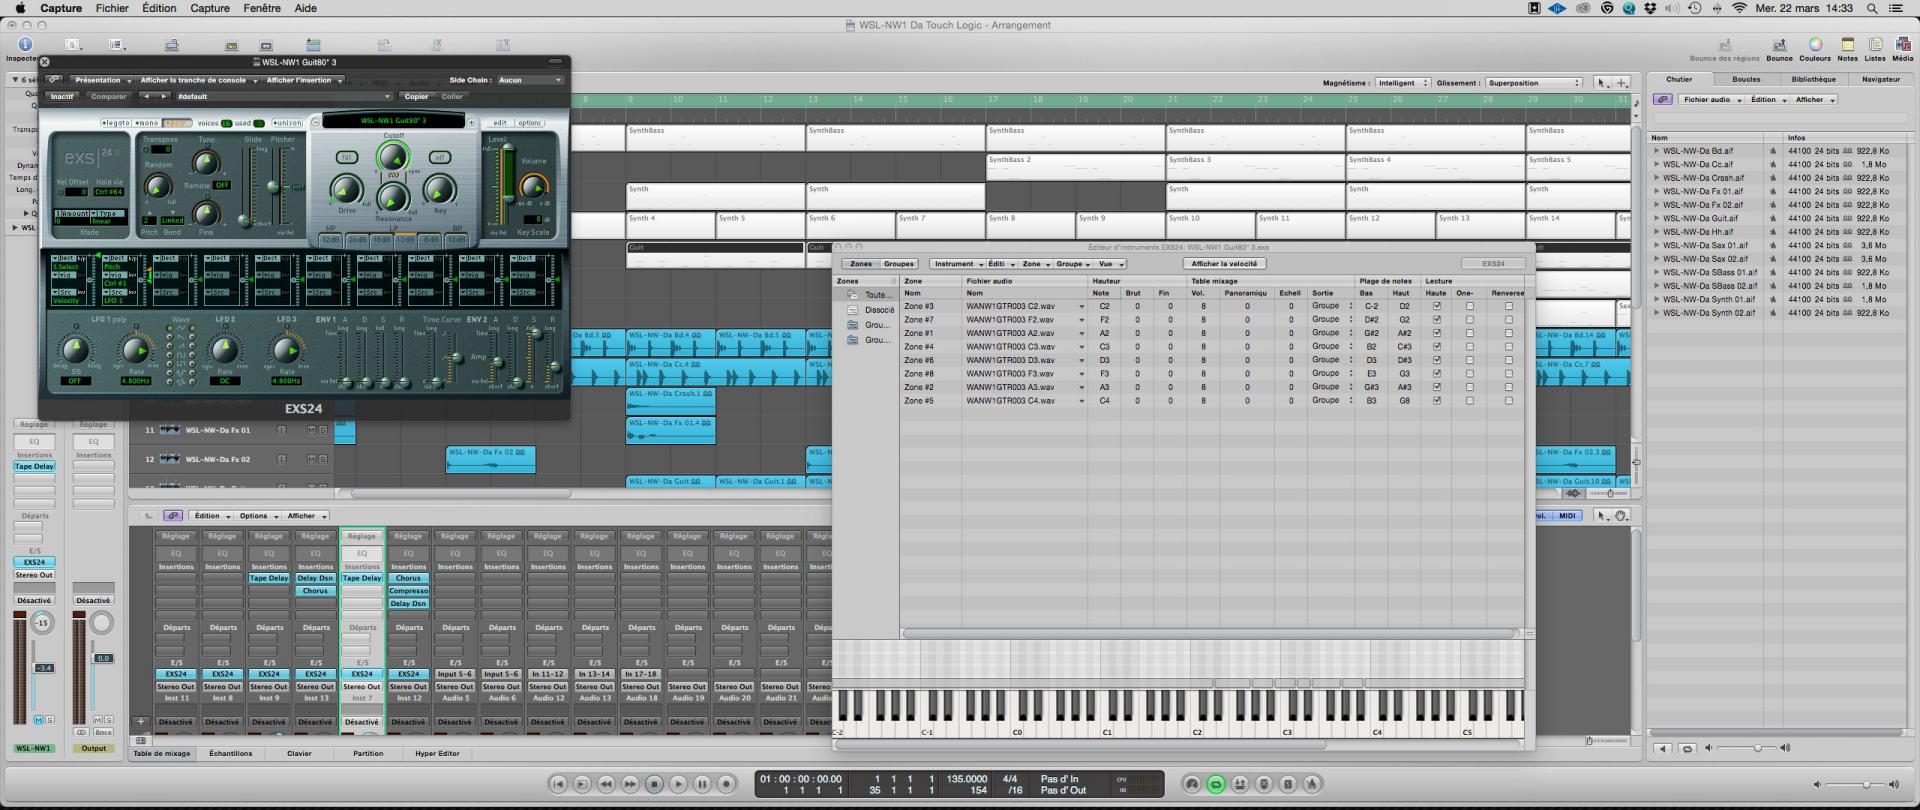The height and width of the screenshot is (810, 1920).
Task: Click the Stop transport button
Action: pyautogui.click(x=655, y=785)
